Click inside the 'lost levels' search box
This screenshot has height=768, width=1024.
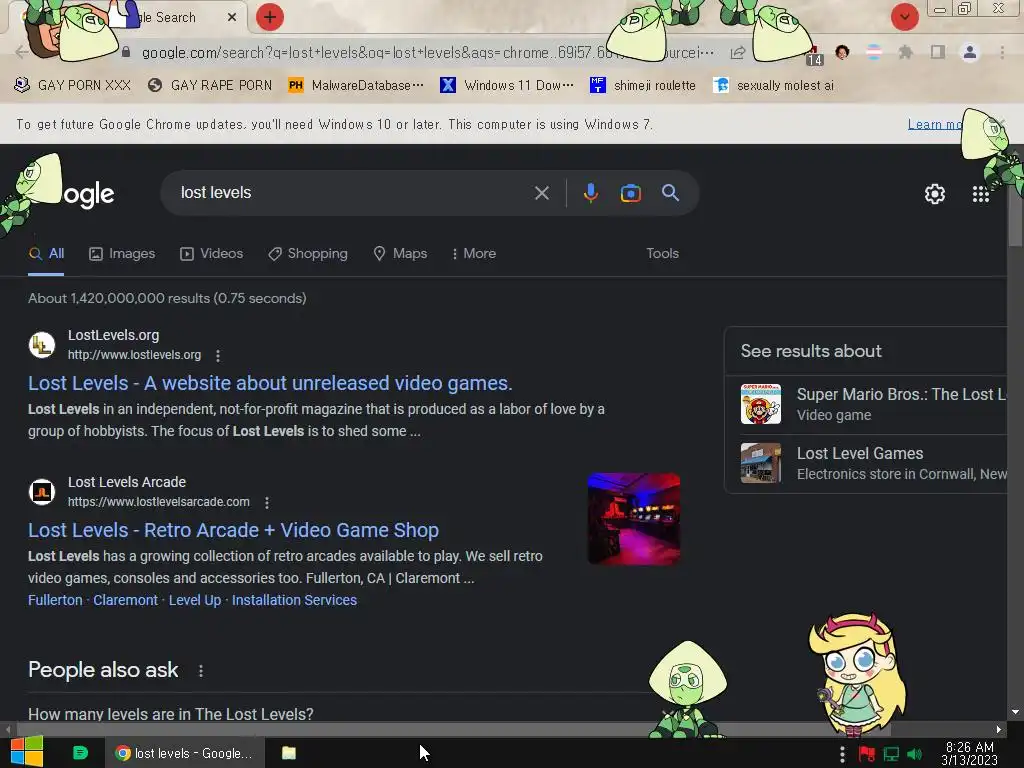coord(353,193)
